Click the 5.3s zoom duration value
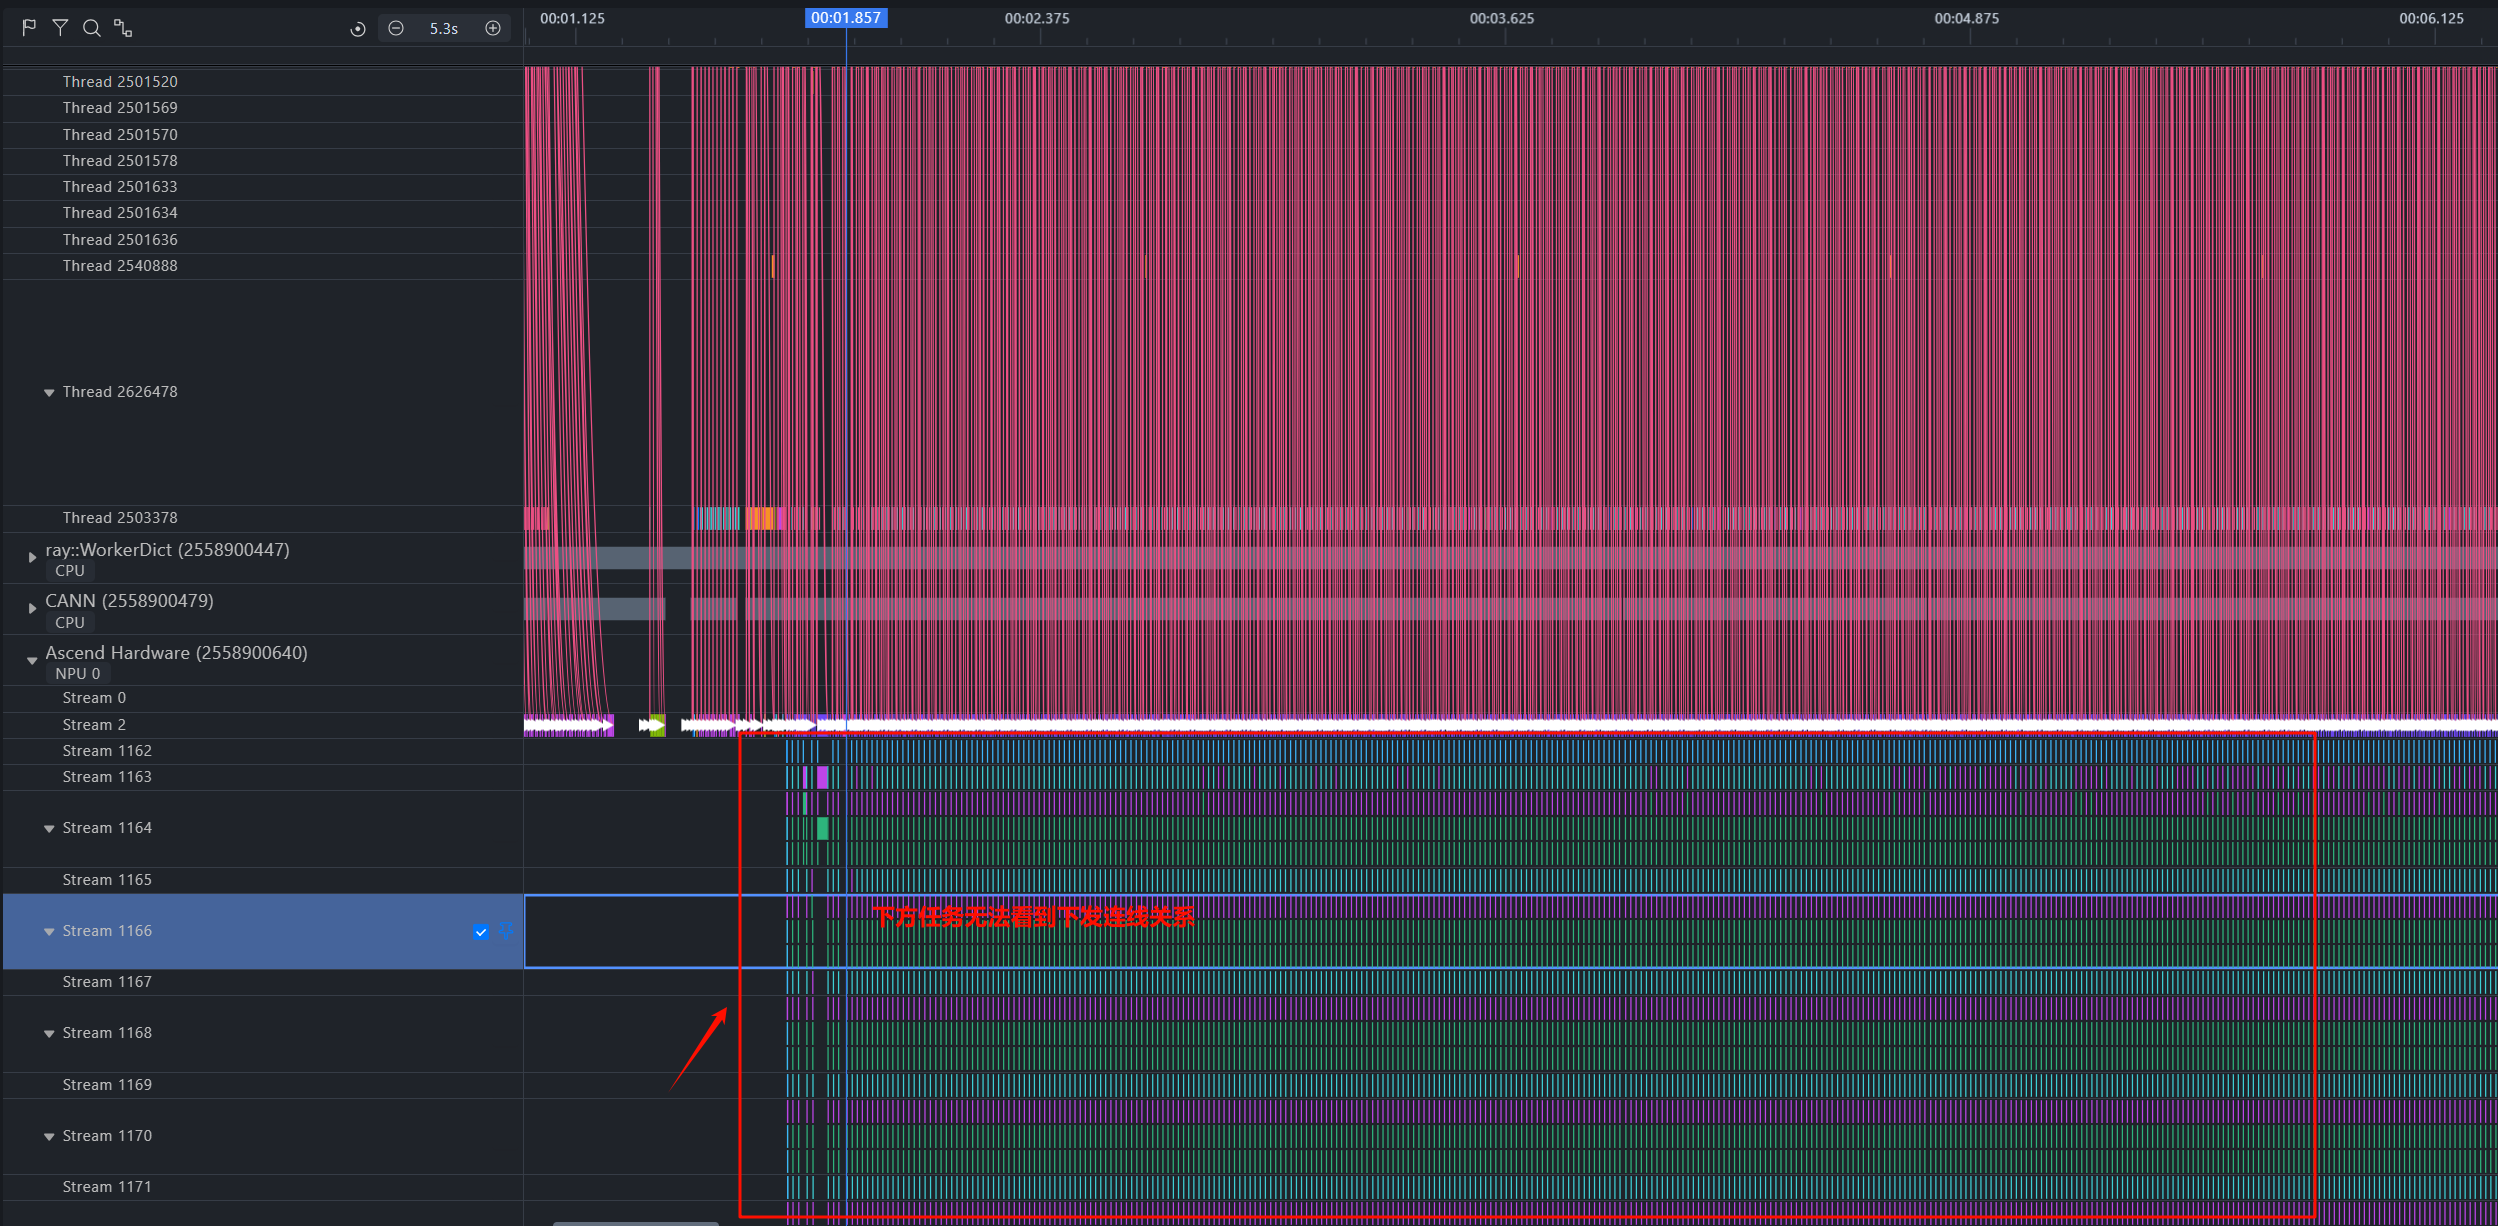Screen dimensions: 2498x1226 (x=444, y=29)
